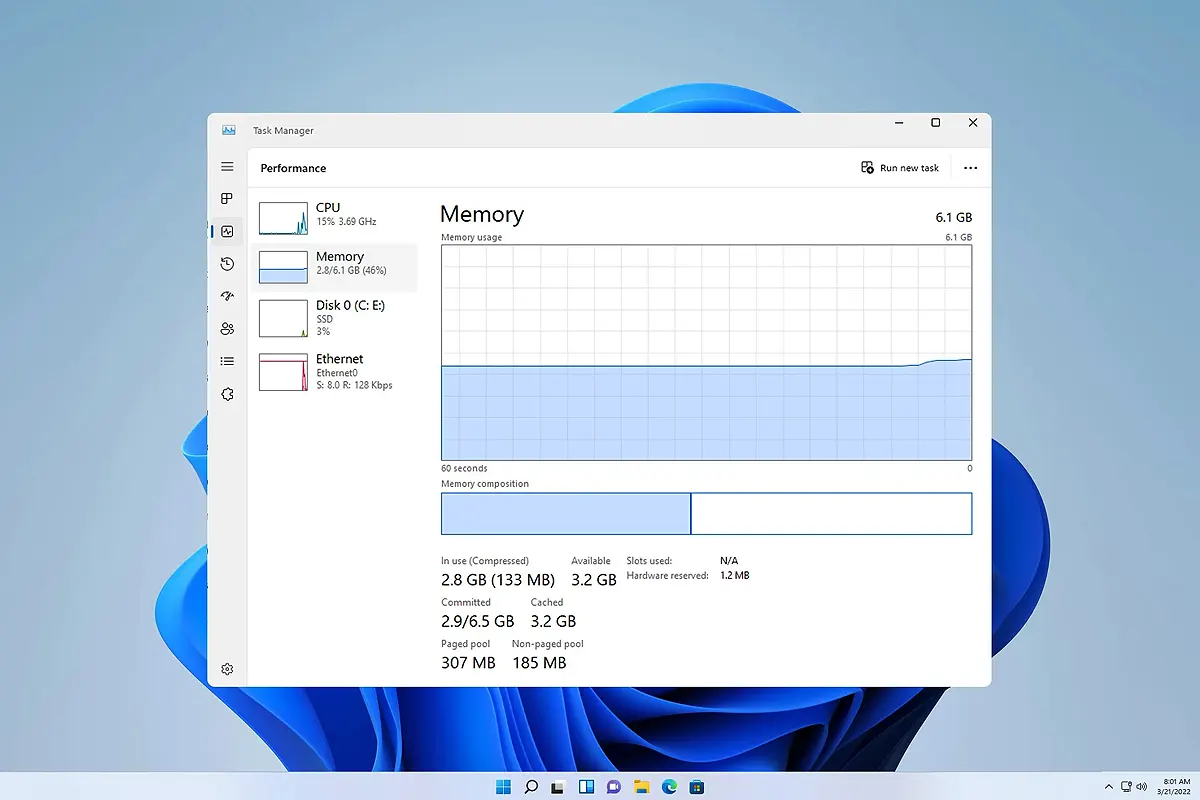Screen dimensions: 1200x800
Task: Open the See more options menu
Action: [969, 167]
